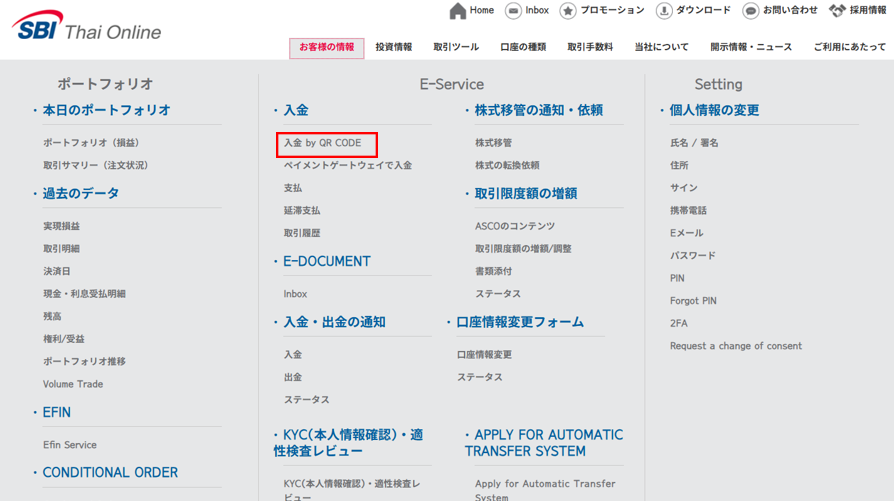Click the 採用情報 handshake icon
This screenshot has width=894, height=501.
[837, 11]
